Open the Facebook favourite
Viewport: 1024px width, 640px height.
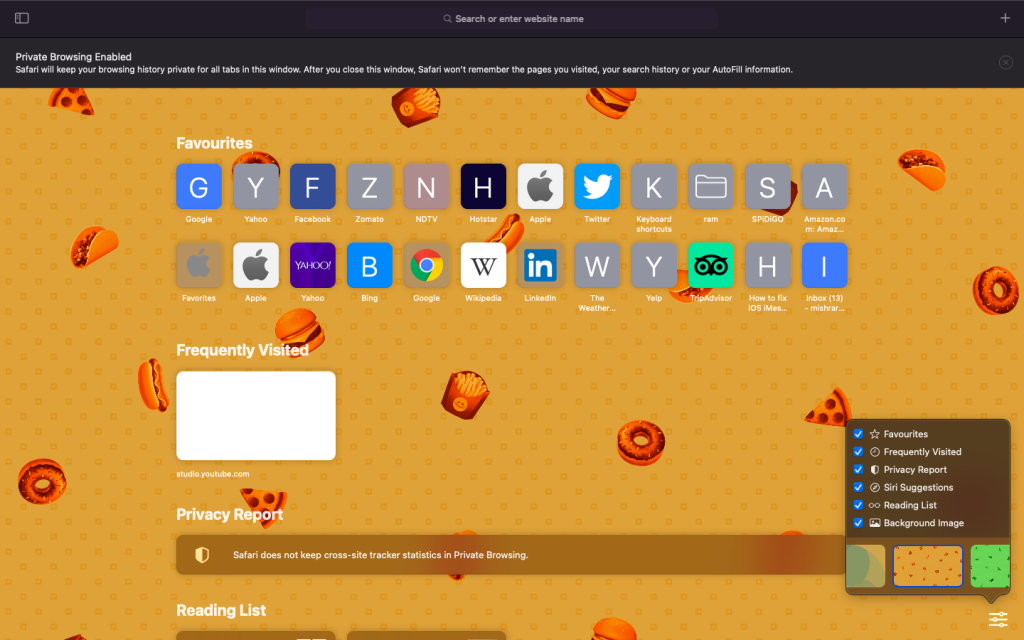pyautogui.click(x=312, y=187)
